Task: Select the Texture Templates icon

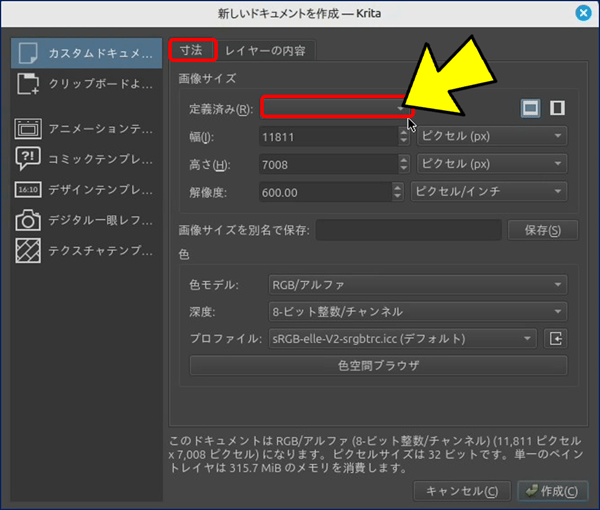Action: point(28,249)
